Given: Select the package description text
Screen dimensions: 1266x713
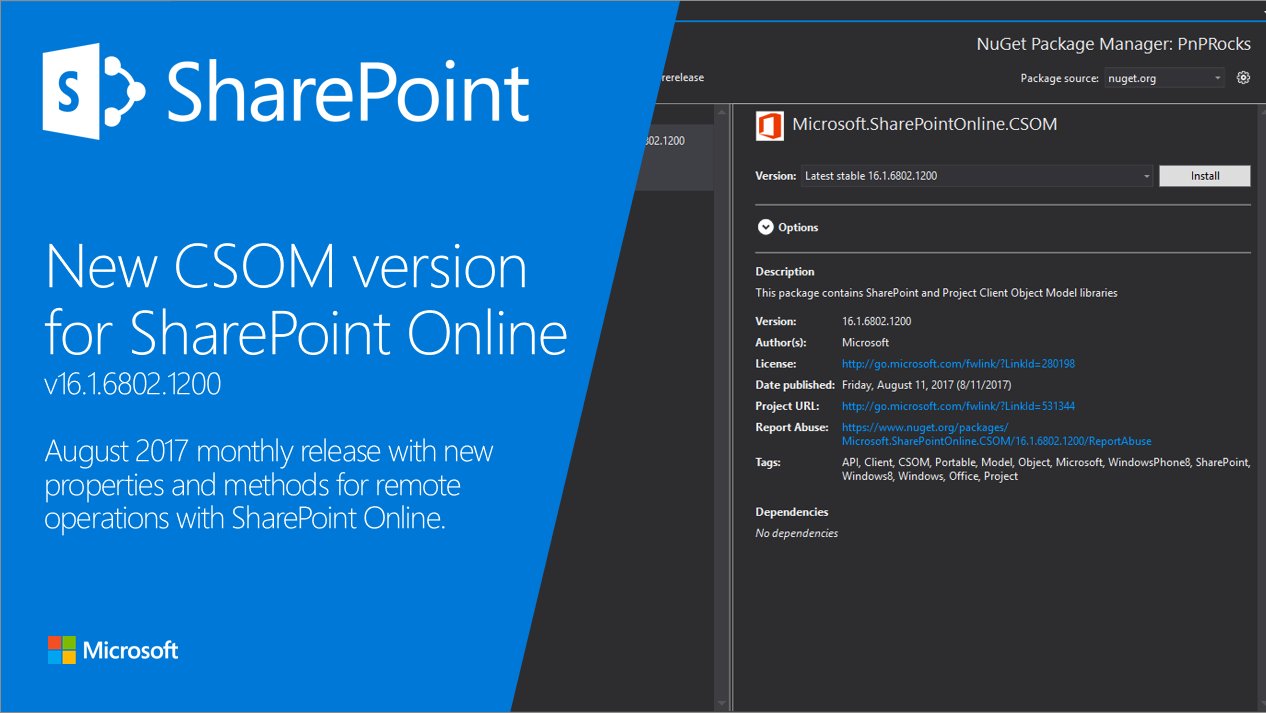Looking at the screenshot, I should [936, 293].
